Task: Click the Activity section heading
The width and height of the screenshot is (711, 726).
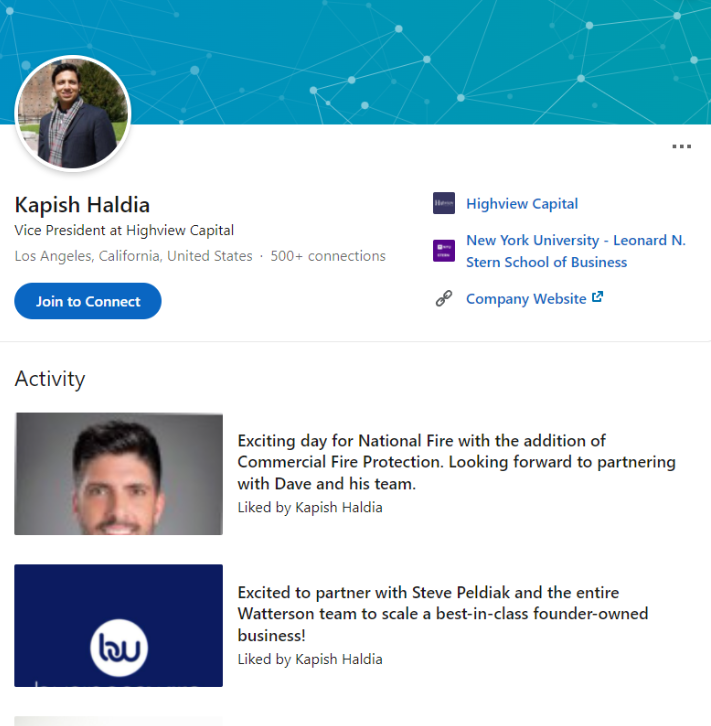Action: (50, 379)
